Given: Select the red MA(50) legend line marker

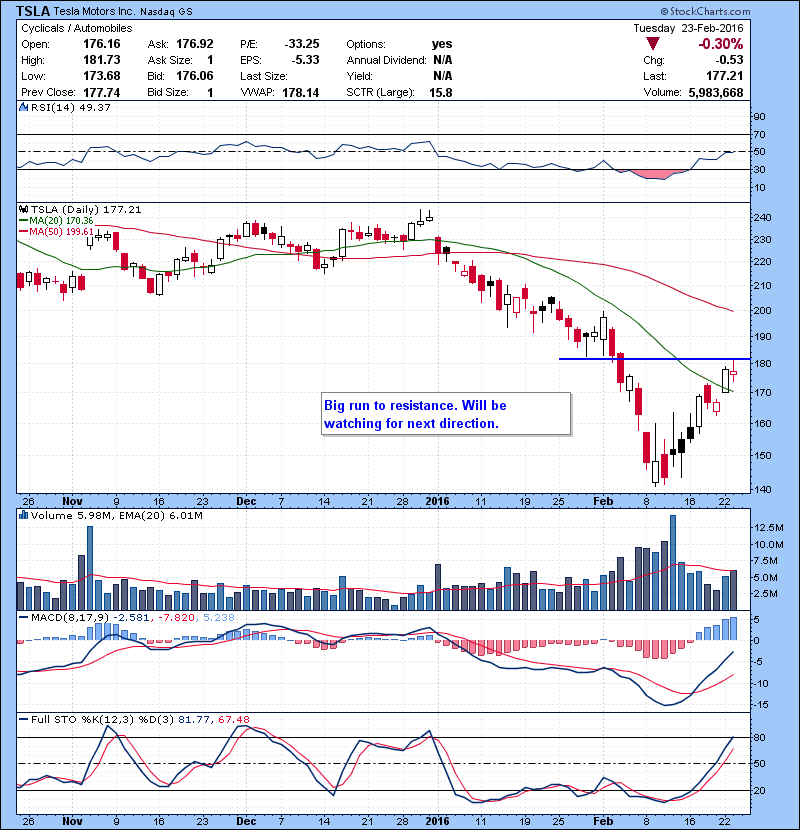Looking at the screenshot, I should (x=23, y=232).
